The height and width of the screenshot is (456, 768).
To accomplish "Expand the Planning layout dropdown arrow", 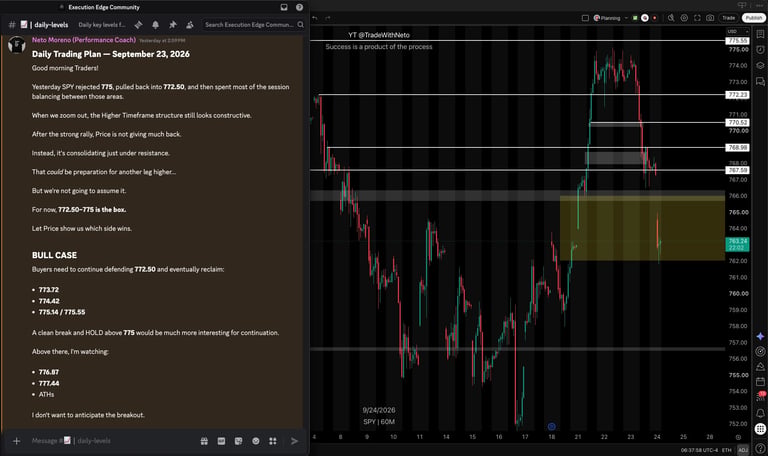I will coord(626,18).
